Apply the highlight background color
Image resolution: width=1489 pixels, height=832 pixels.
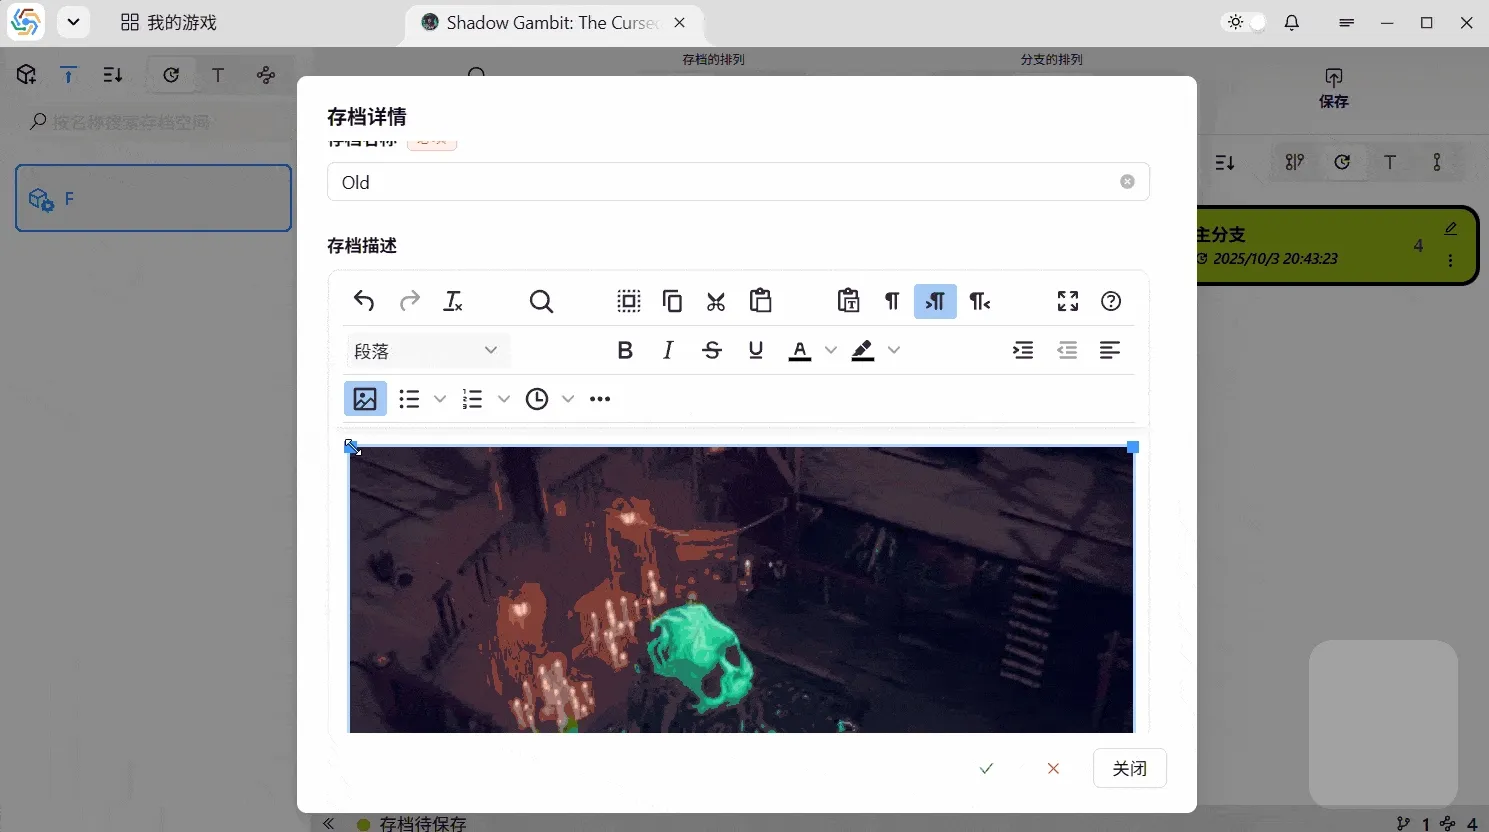coord(863,350)
